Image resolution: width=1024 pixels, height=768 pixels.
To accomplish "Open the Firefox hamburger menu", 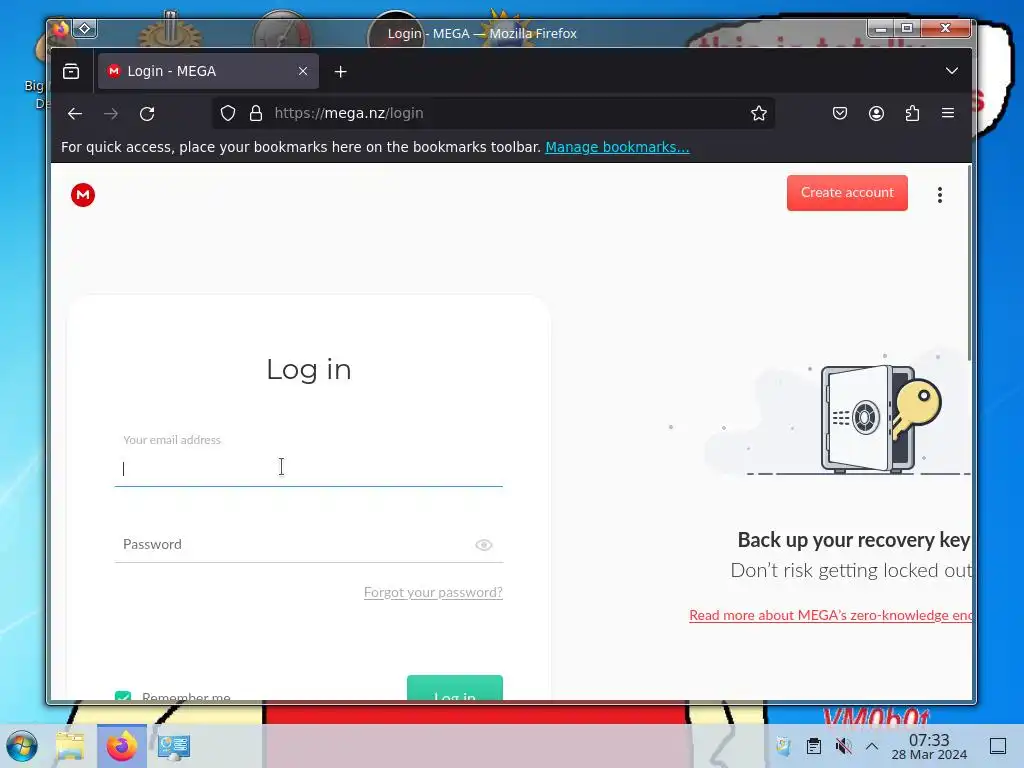I will point(948,114).
